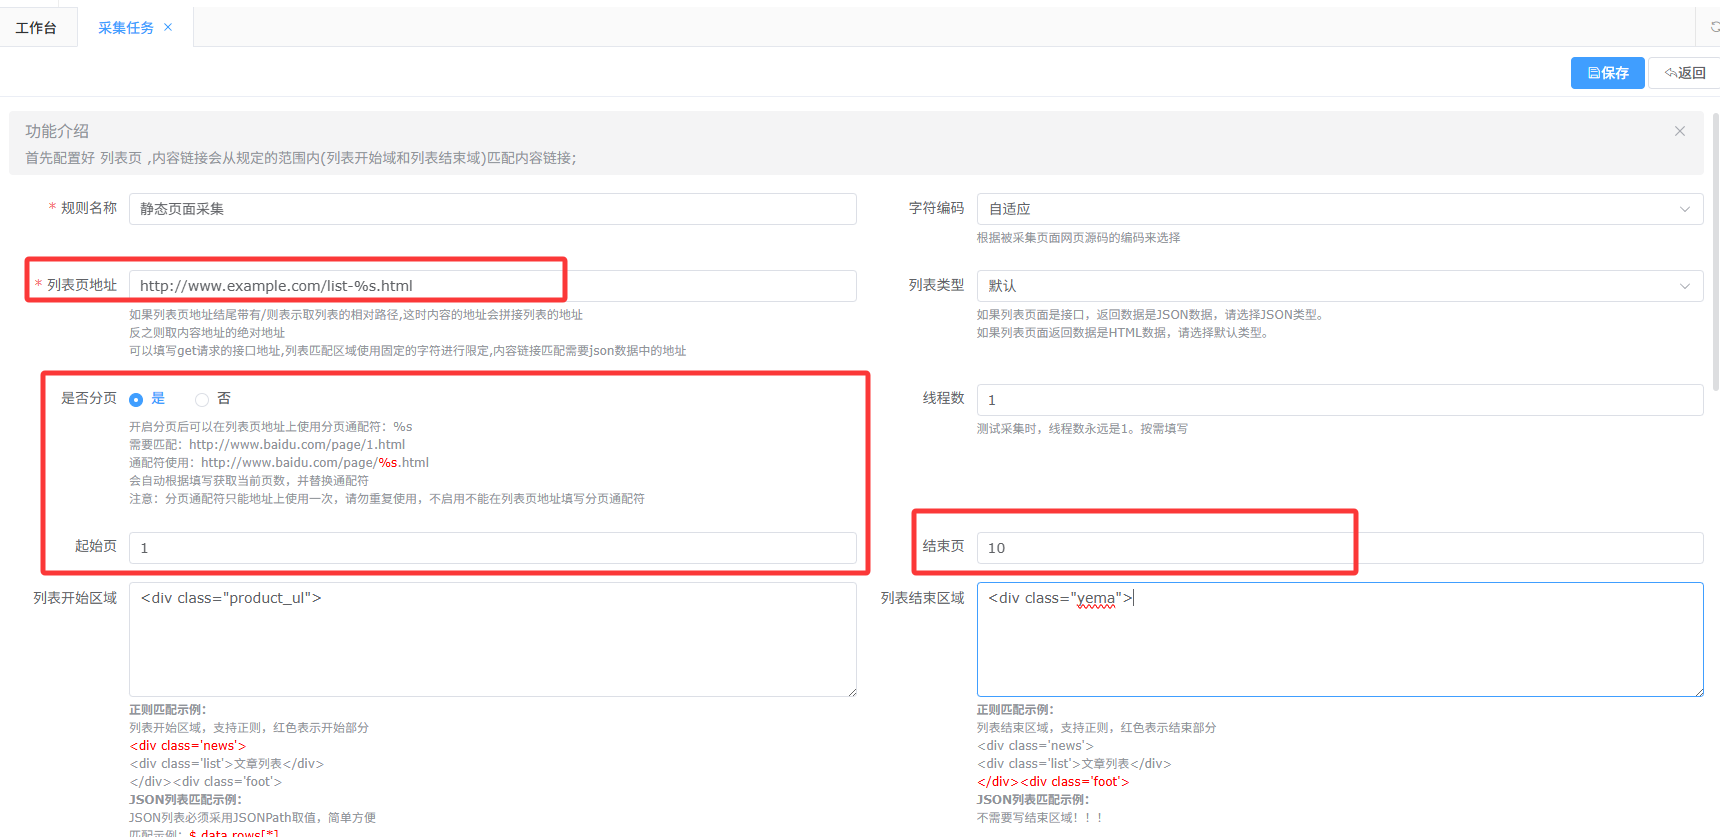Click the 线程数 input field
Image resolution: width=1720 pixels, height=837 pixels.
click(1339, 400)
